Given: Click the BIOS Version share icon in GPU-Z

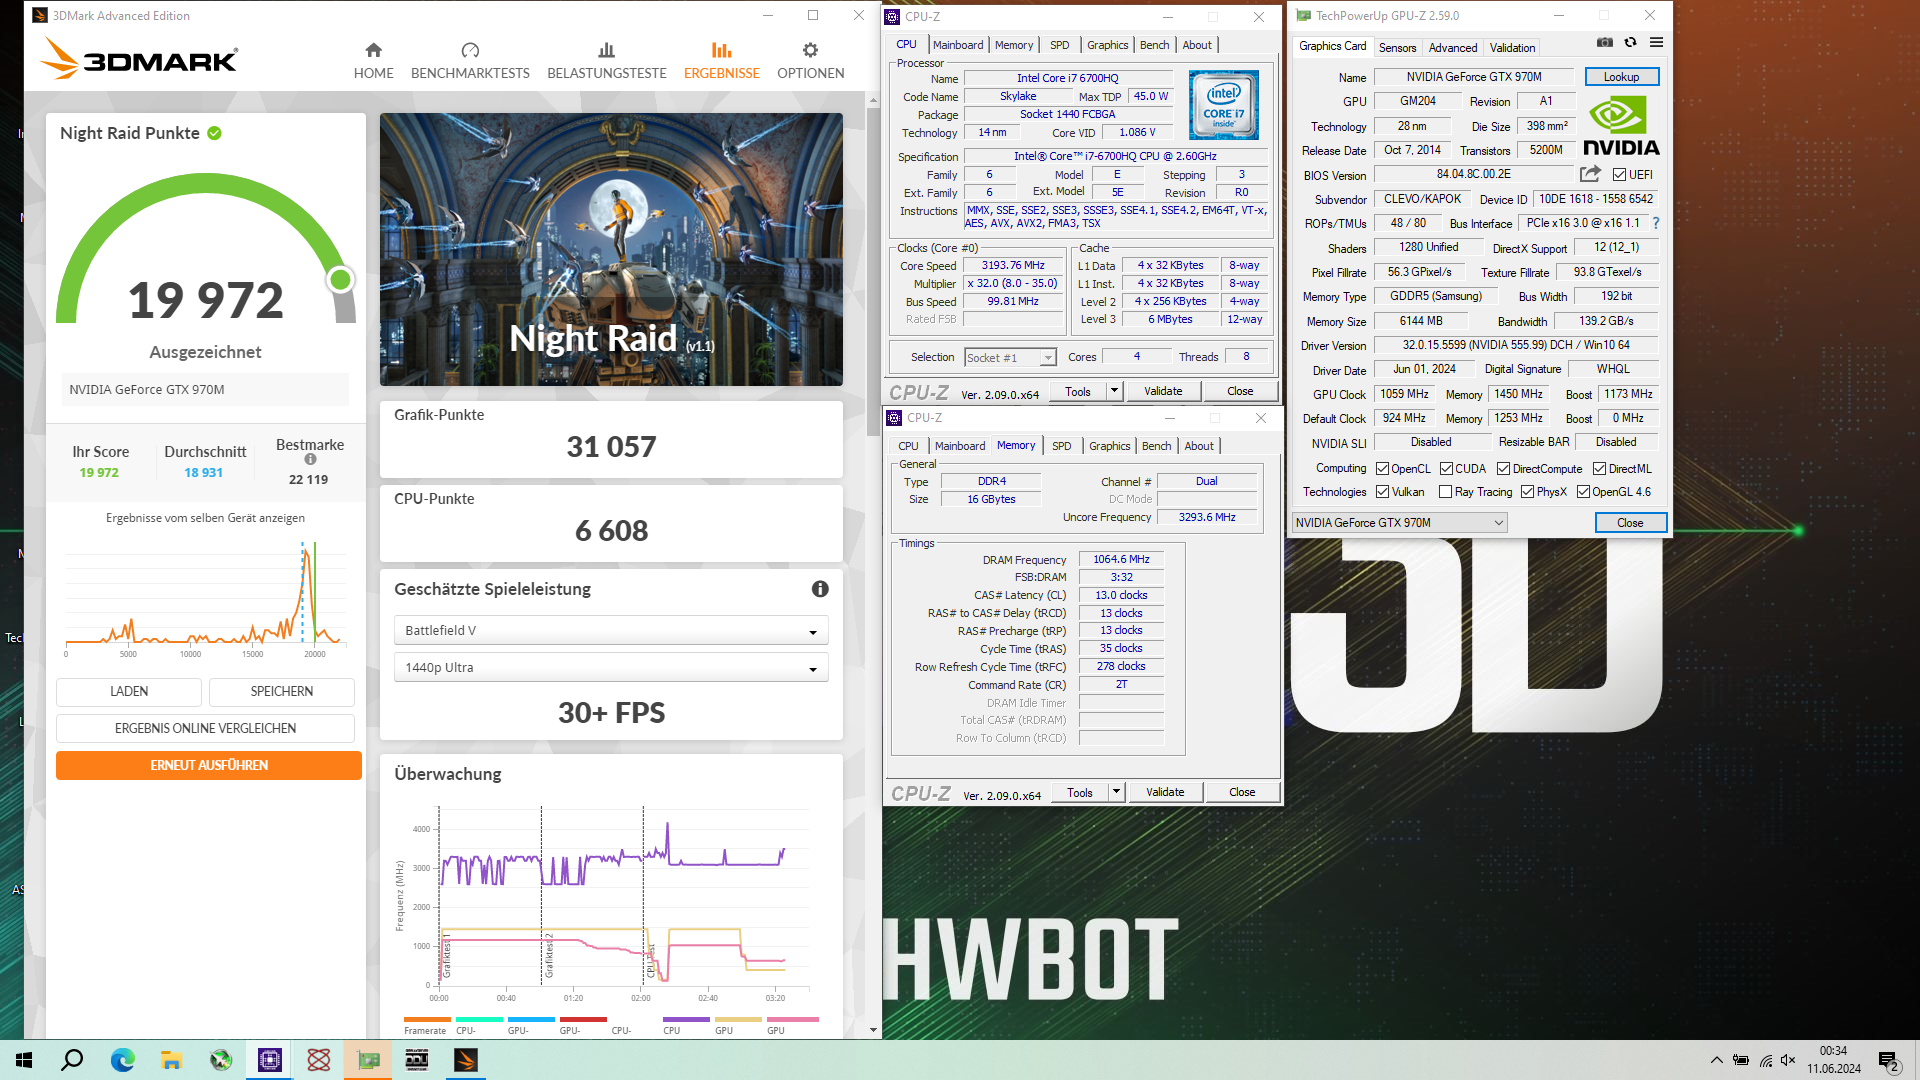Looking at the screenshot, I should [x=1590, y=174].
